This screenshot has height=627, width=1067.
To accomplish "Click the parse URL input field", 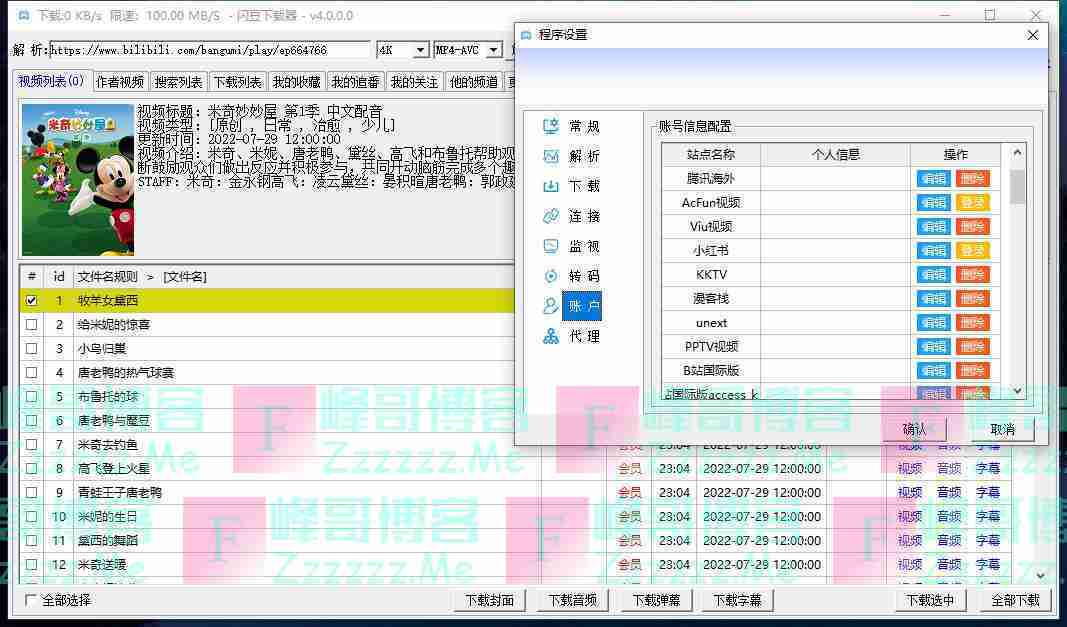I will point(208,50).
